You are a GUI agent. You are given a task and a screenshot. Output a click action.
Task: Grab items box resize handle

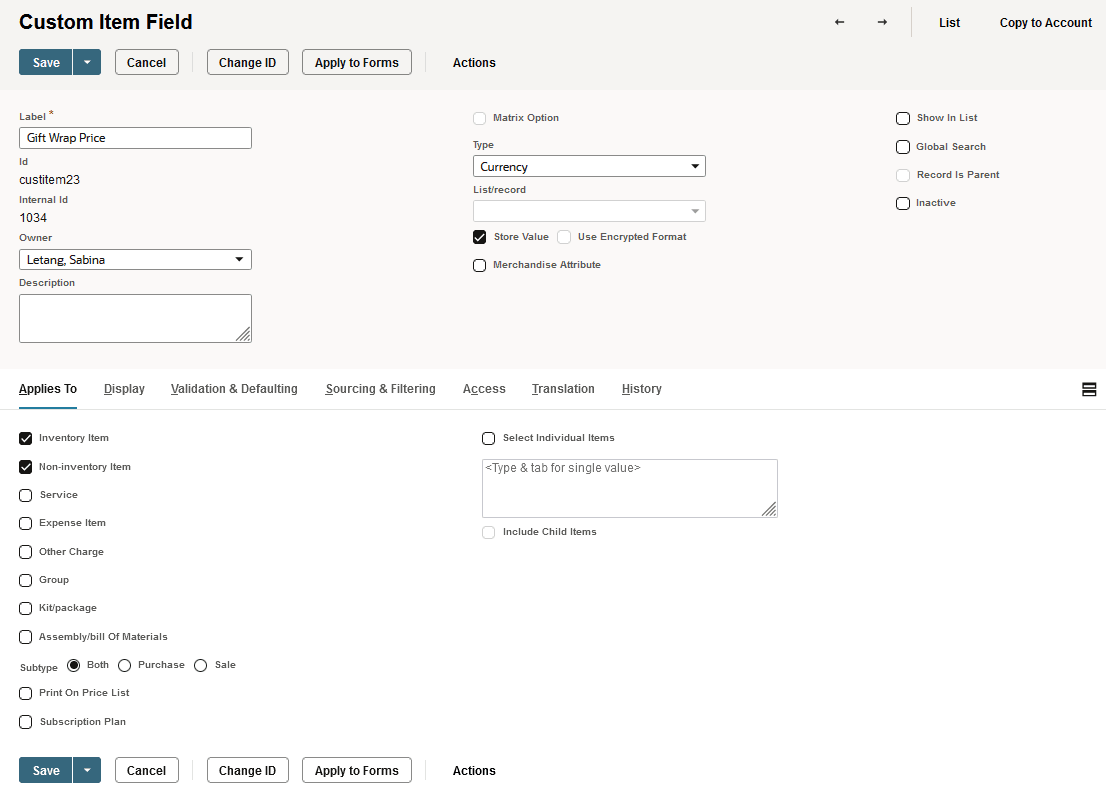pyautogui.click(x=769, y=509)
